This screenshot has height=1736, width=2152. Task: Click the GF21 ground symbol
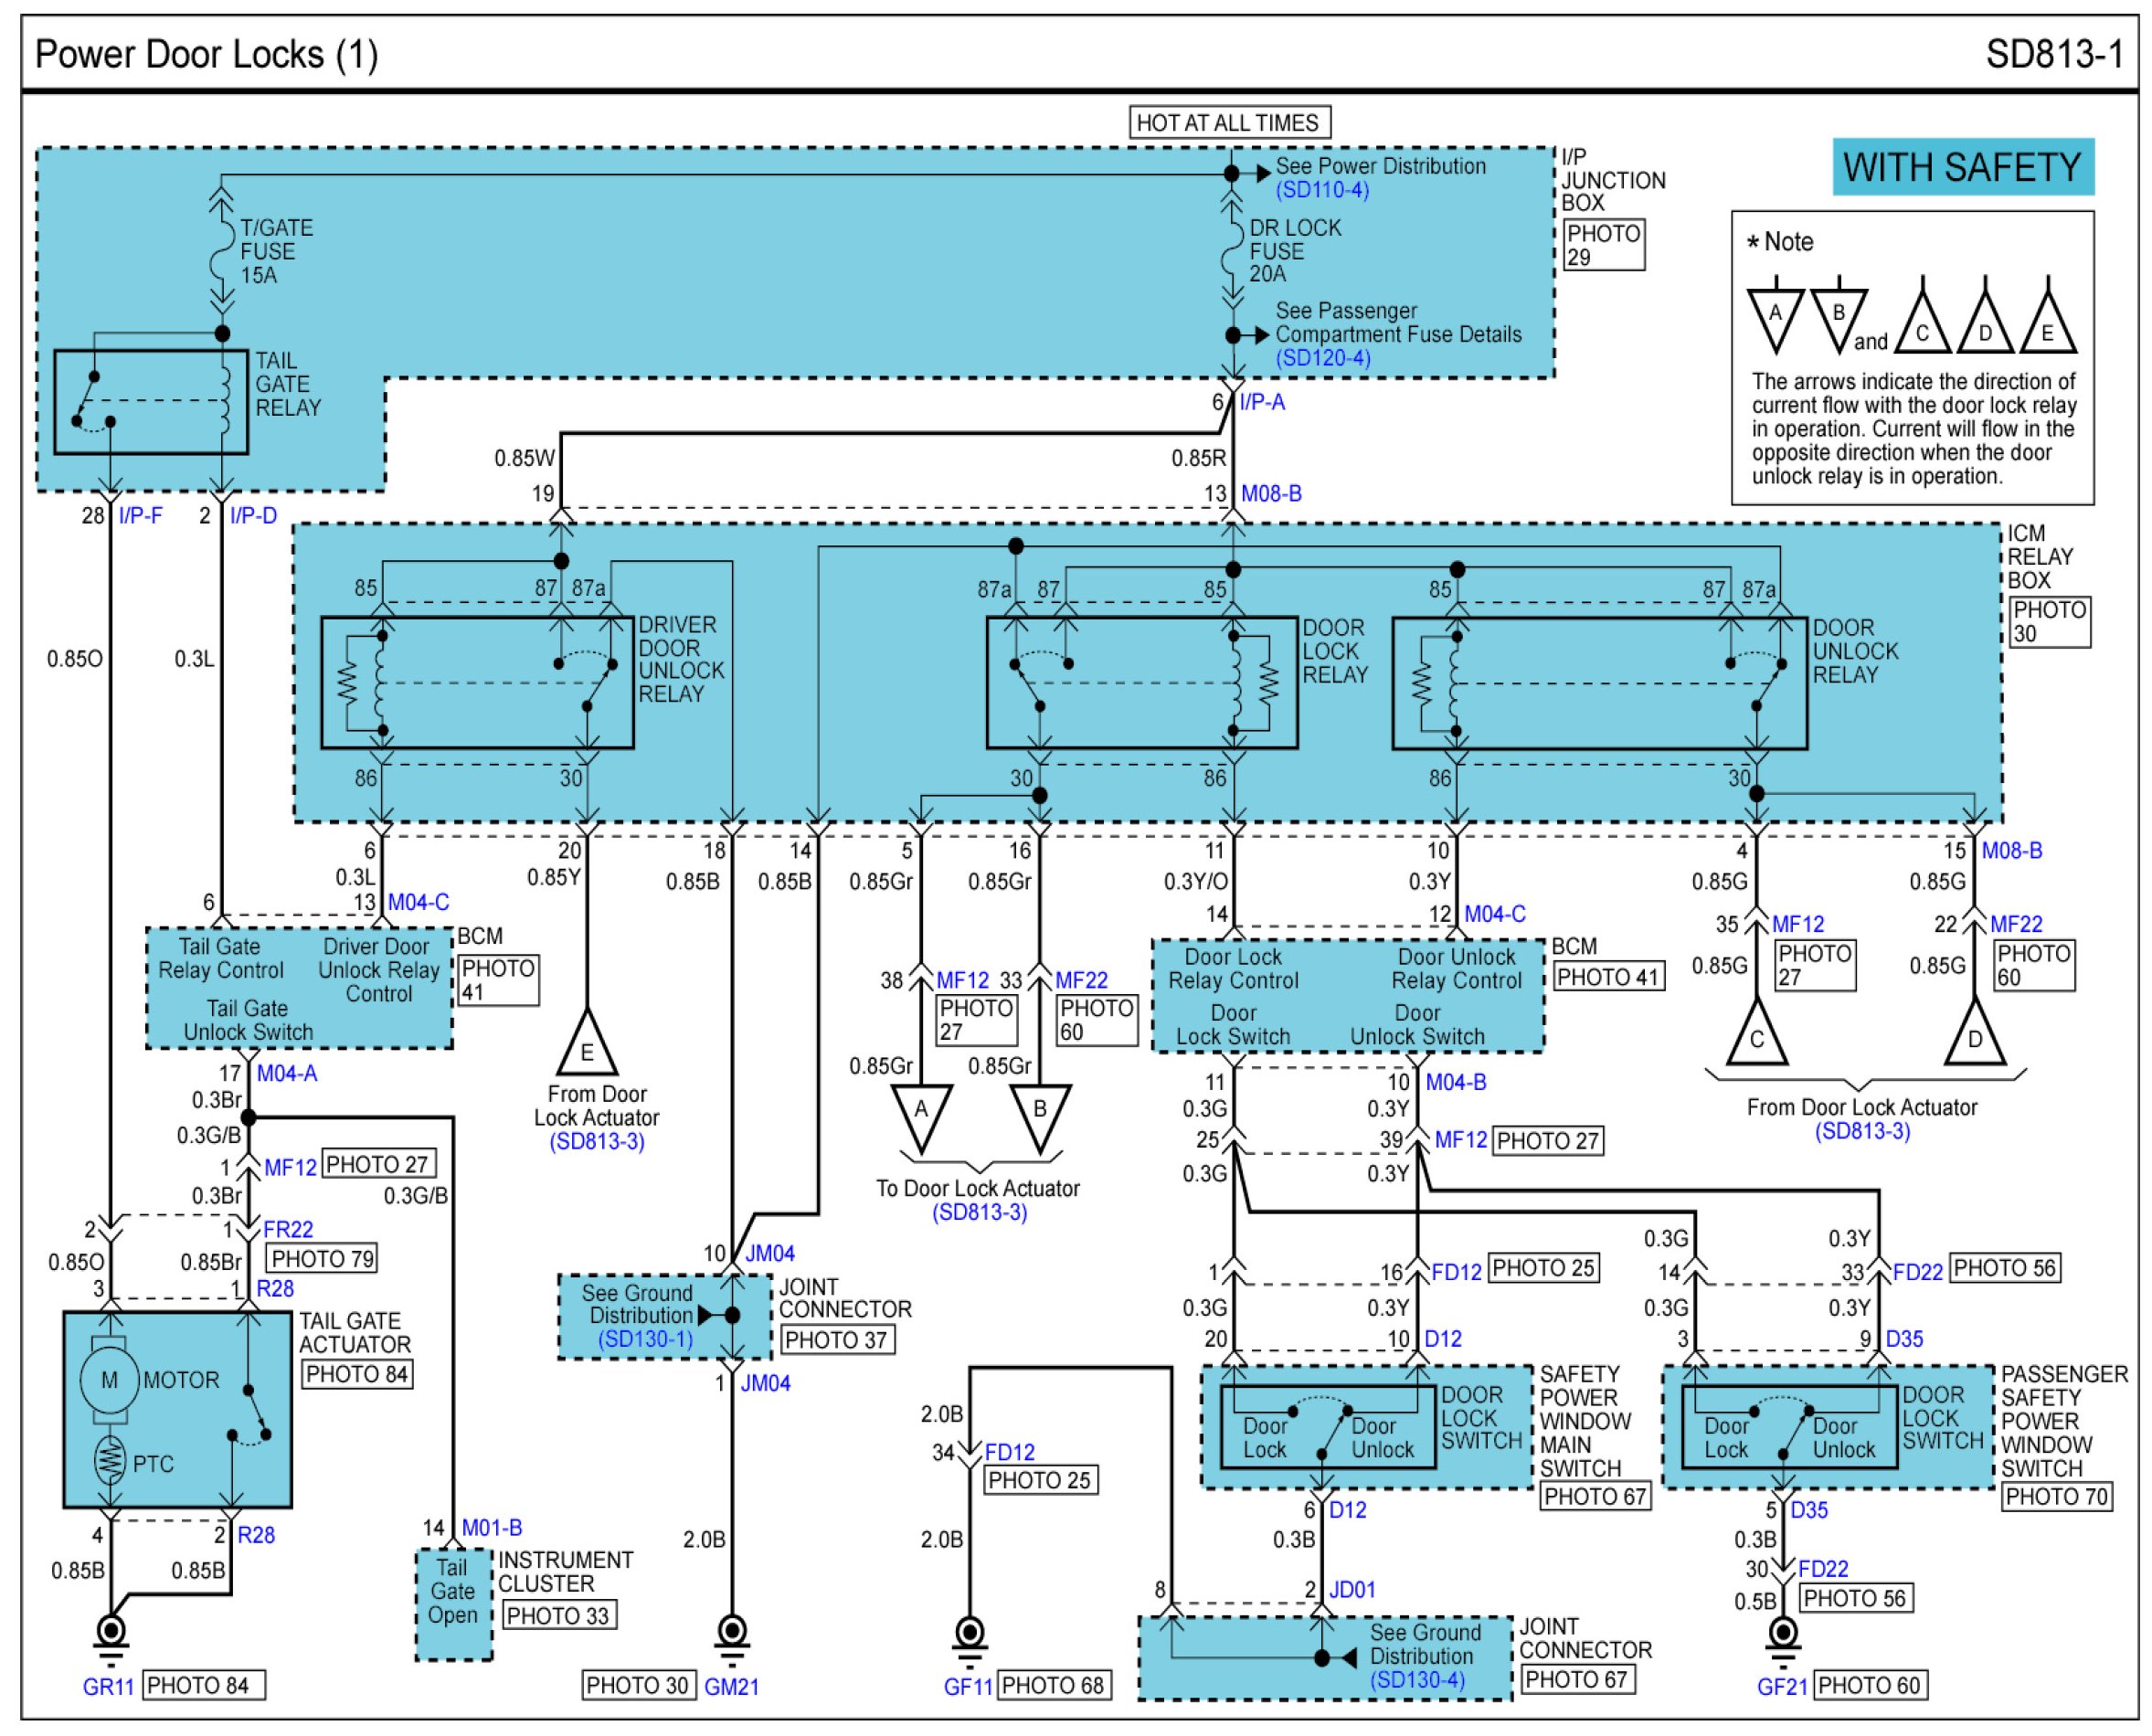click(1782, 1635)
